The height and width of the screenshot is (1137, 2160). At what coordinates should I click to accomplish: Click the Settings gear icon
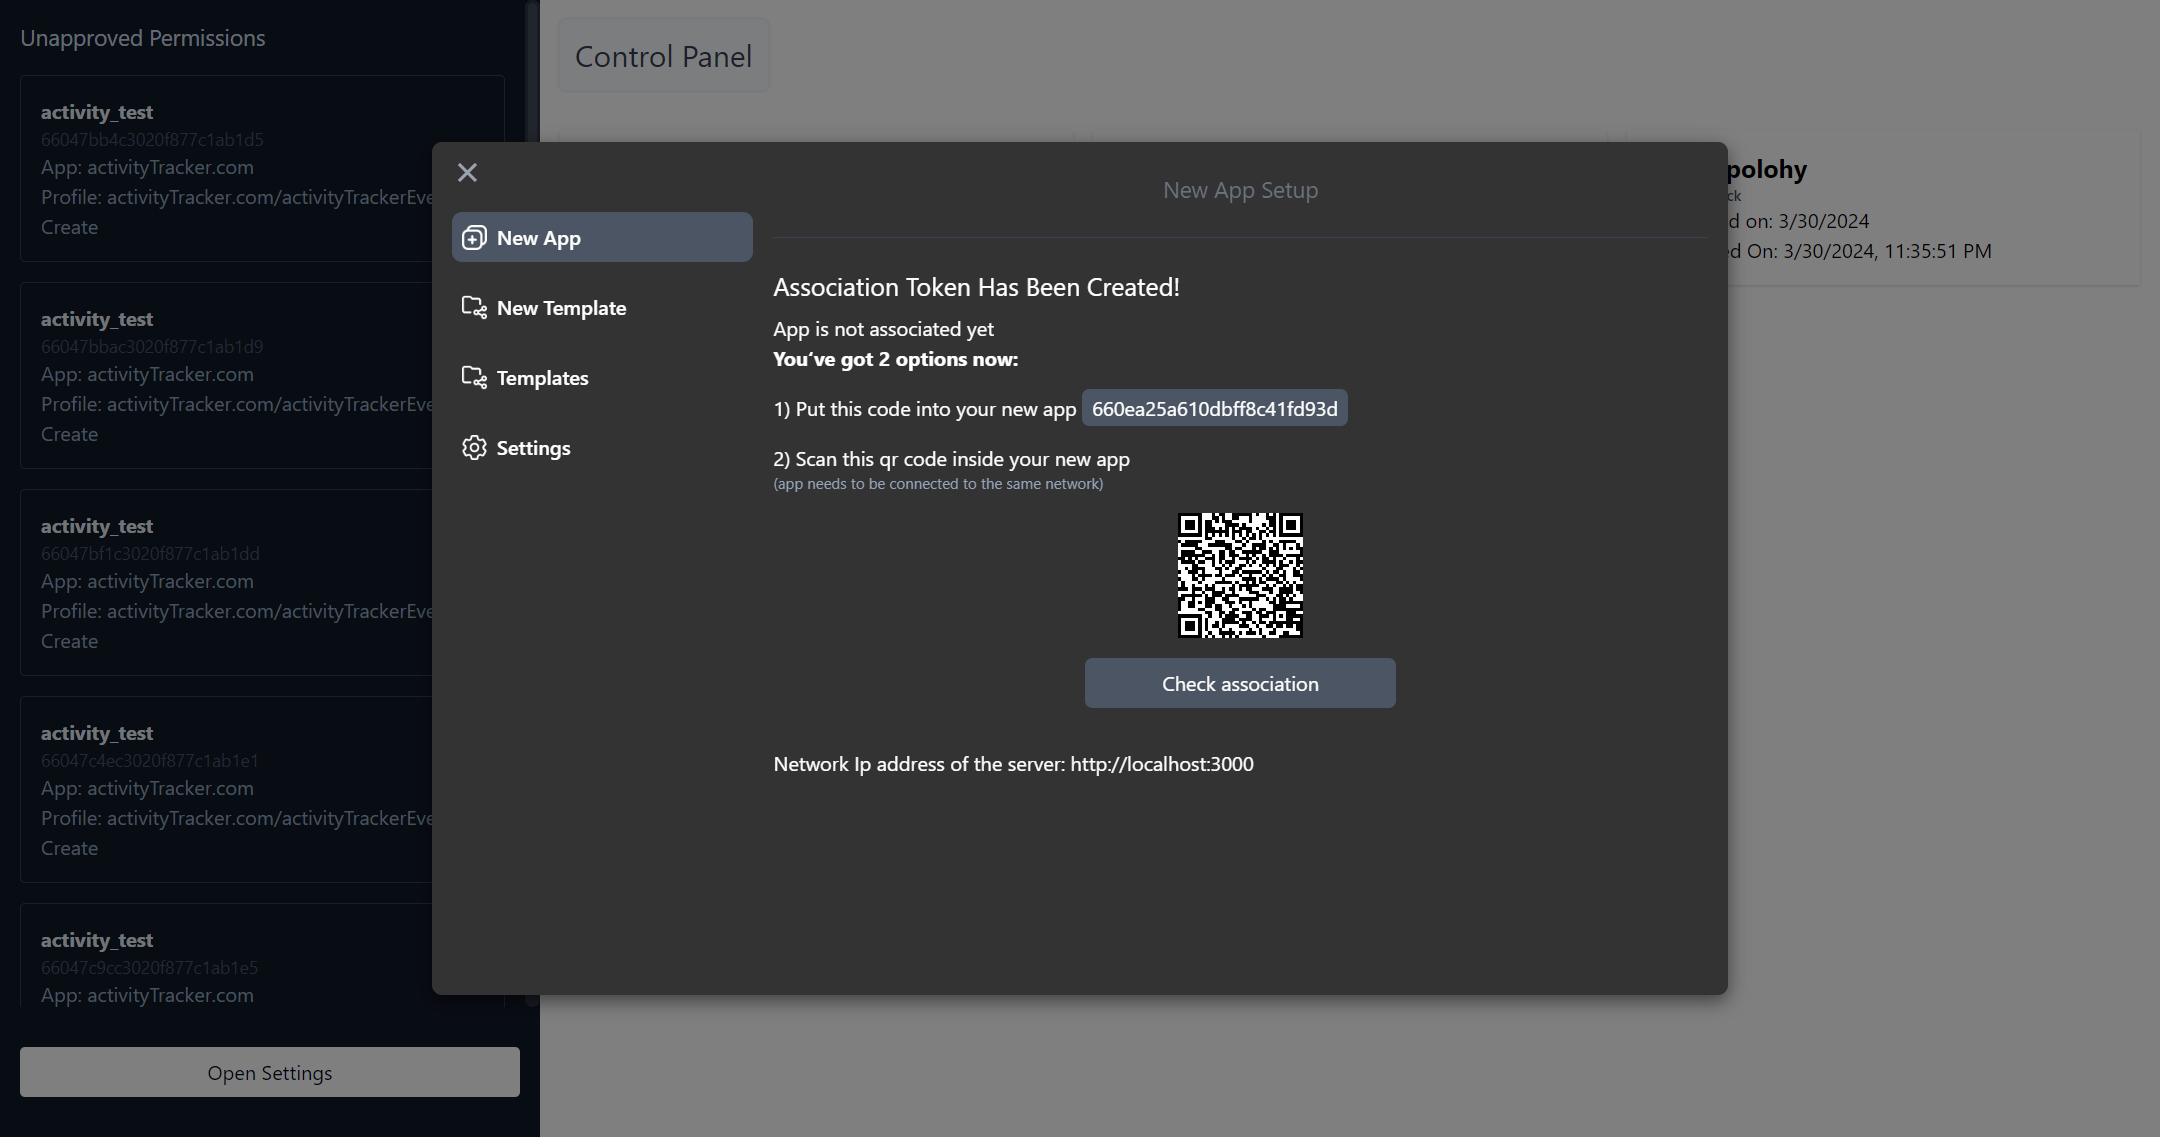tap(474, 448)
